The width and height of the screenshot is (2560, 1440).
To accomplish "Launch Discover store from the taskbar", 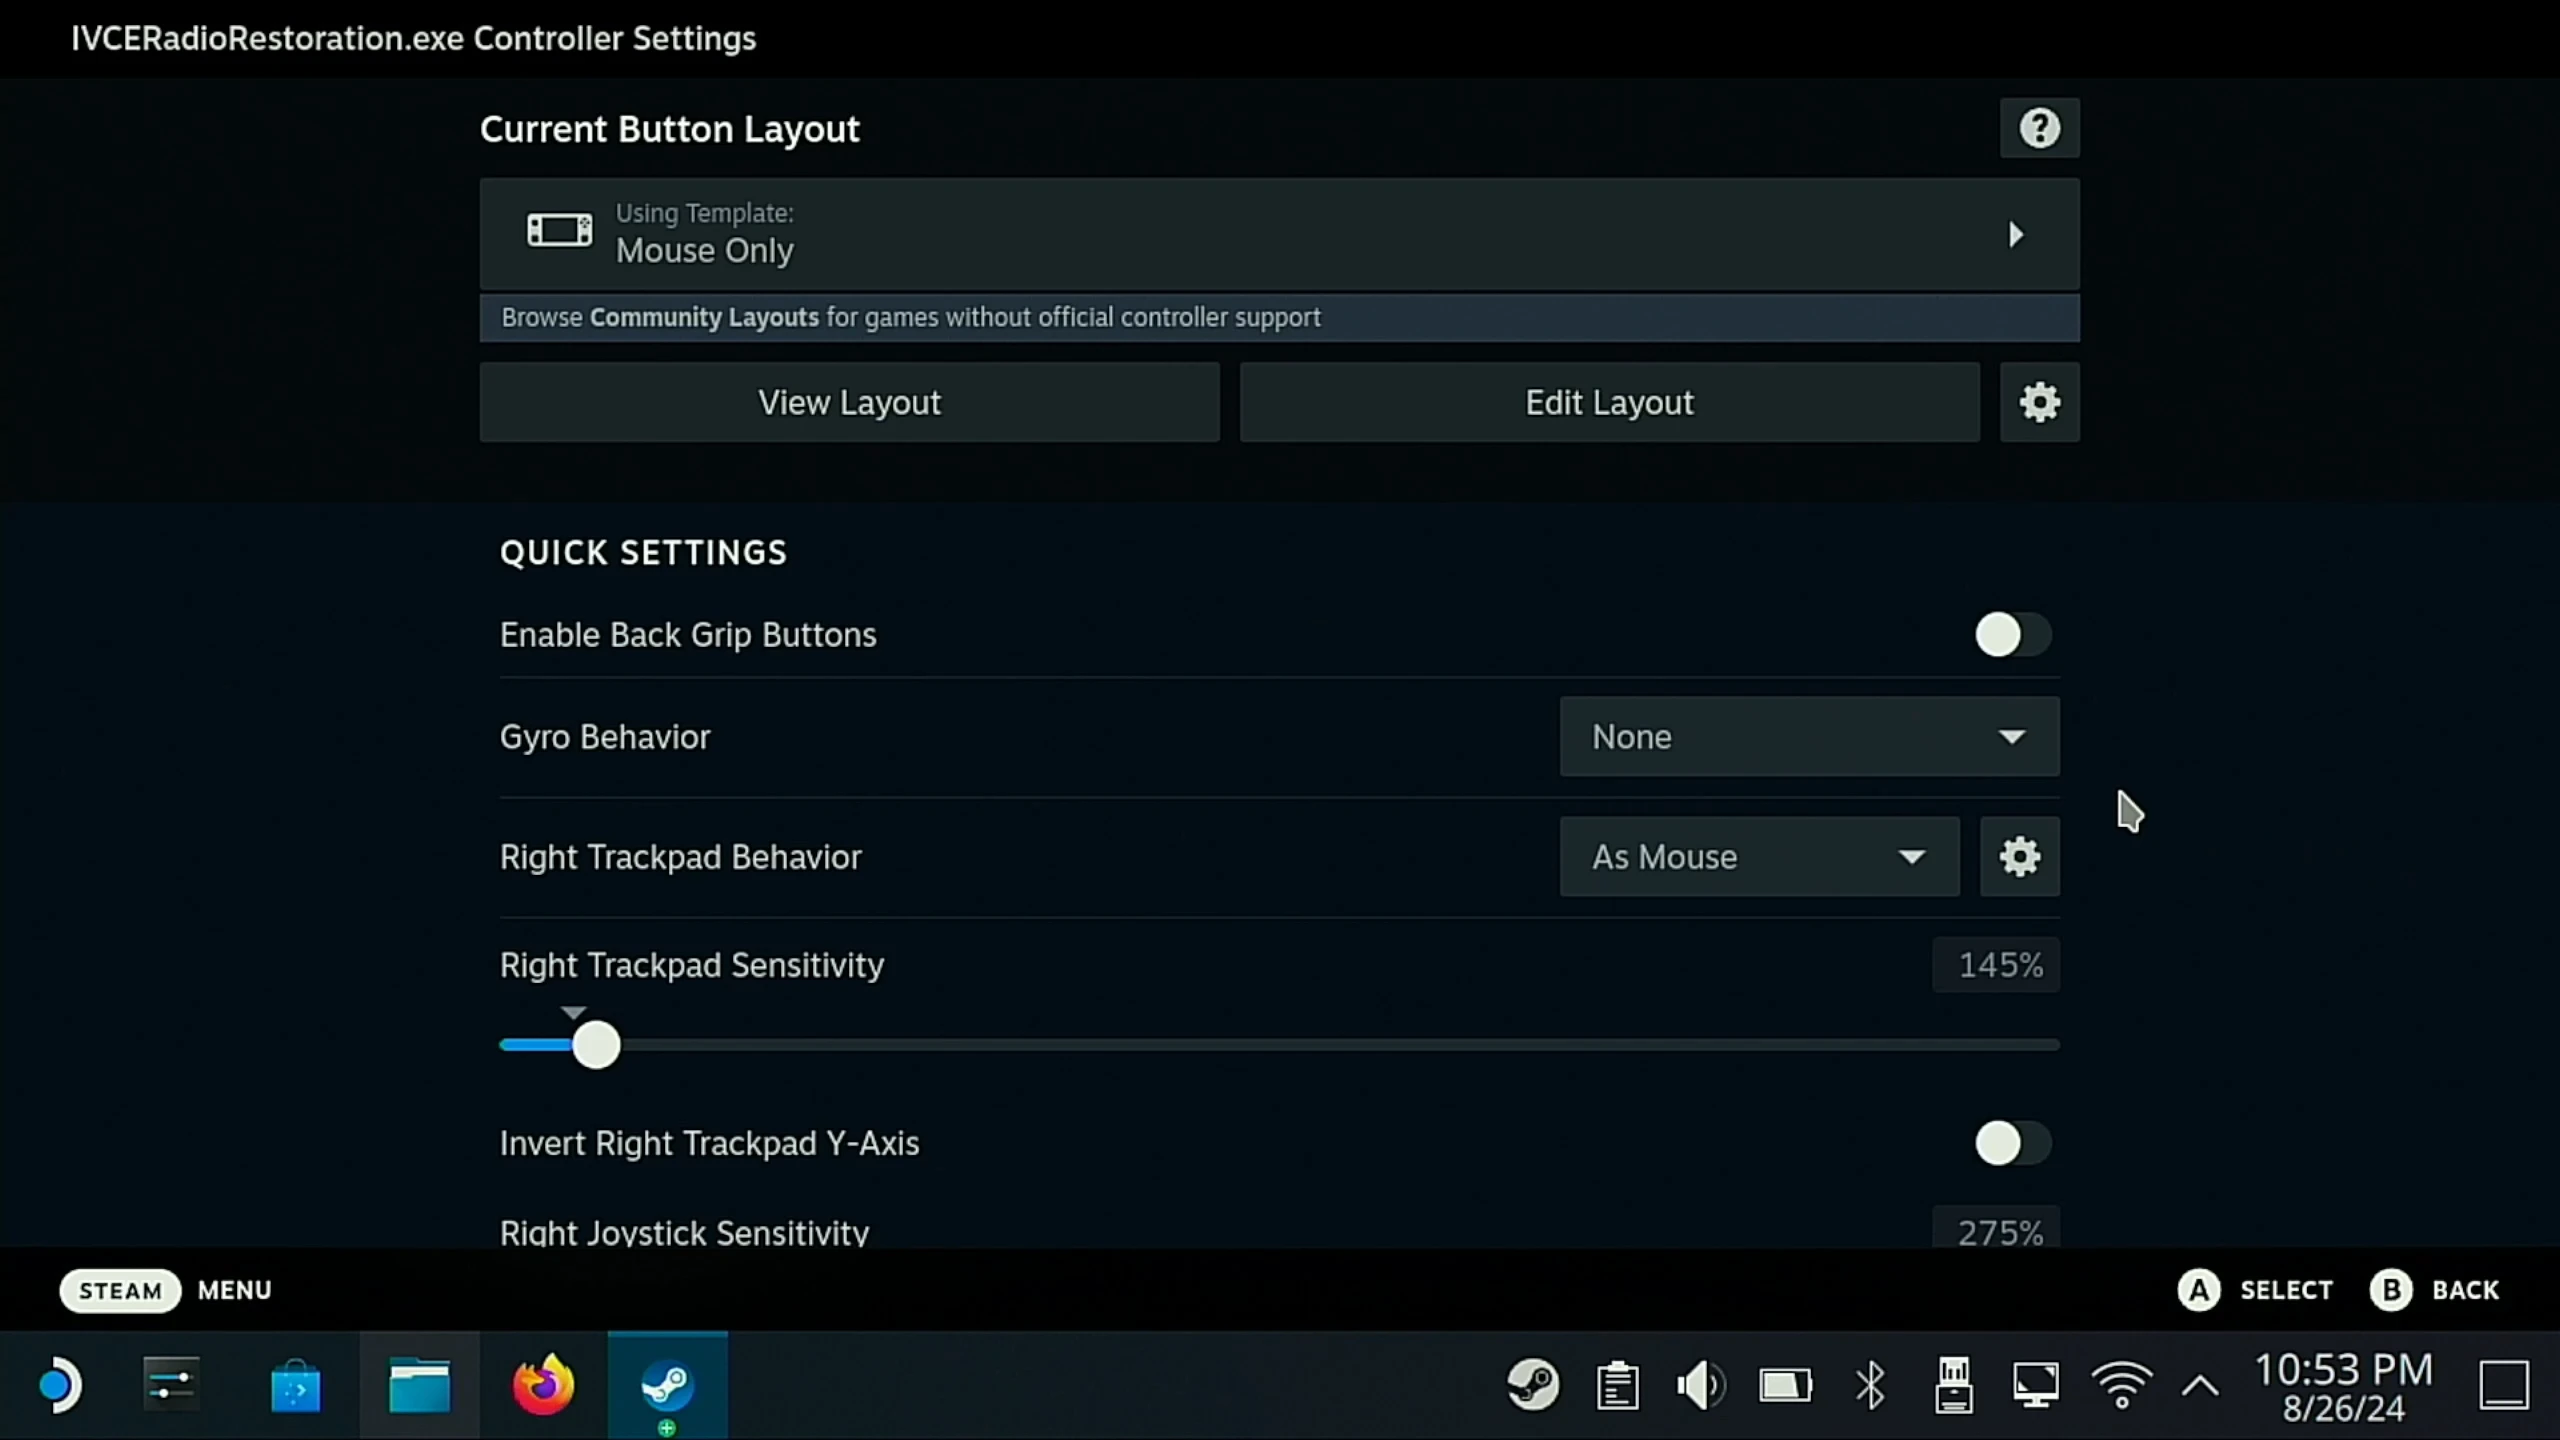I will click(x=295, y=1386).
